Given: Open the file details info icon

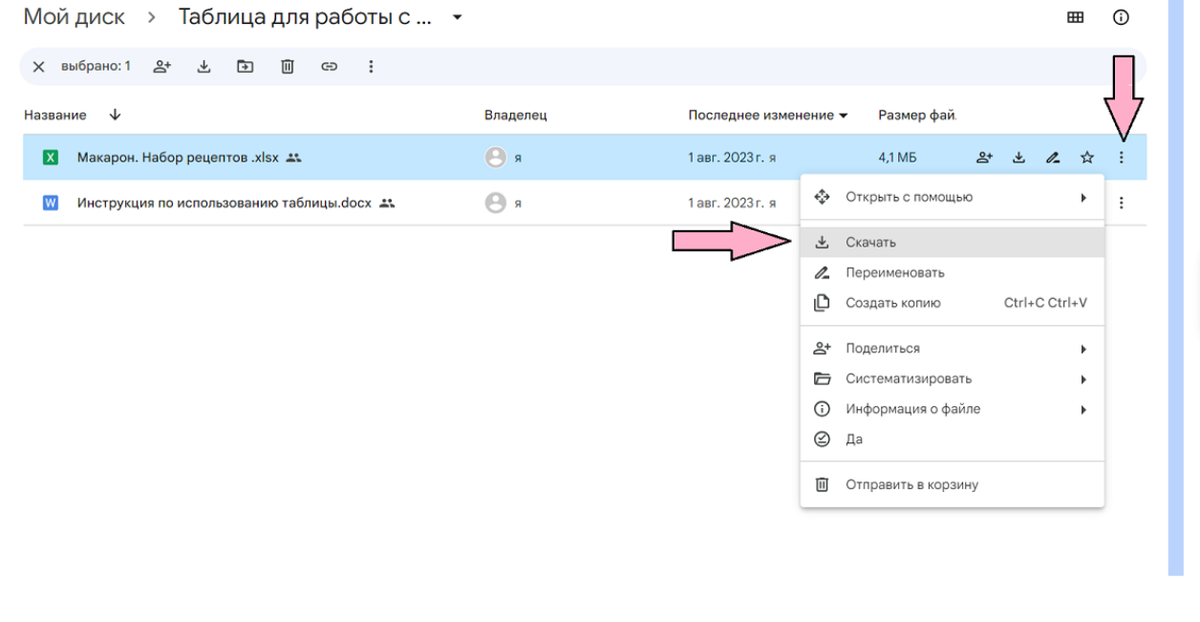Looking at the screenshot, I should point(1121,17).
